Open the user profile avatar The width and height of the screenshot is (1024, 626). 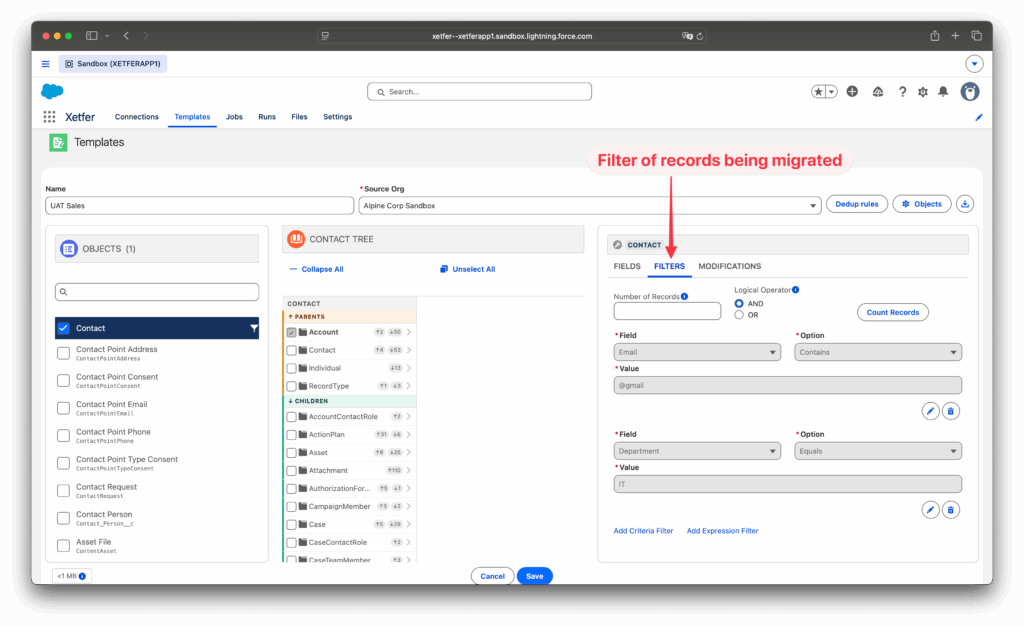tap(970, 92)
